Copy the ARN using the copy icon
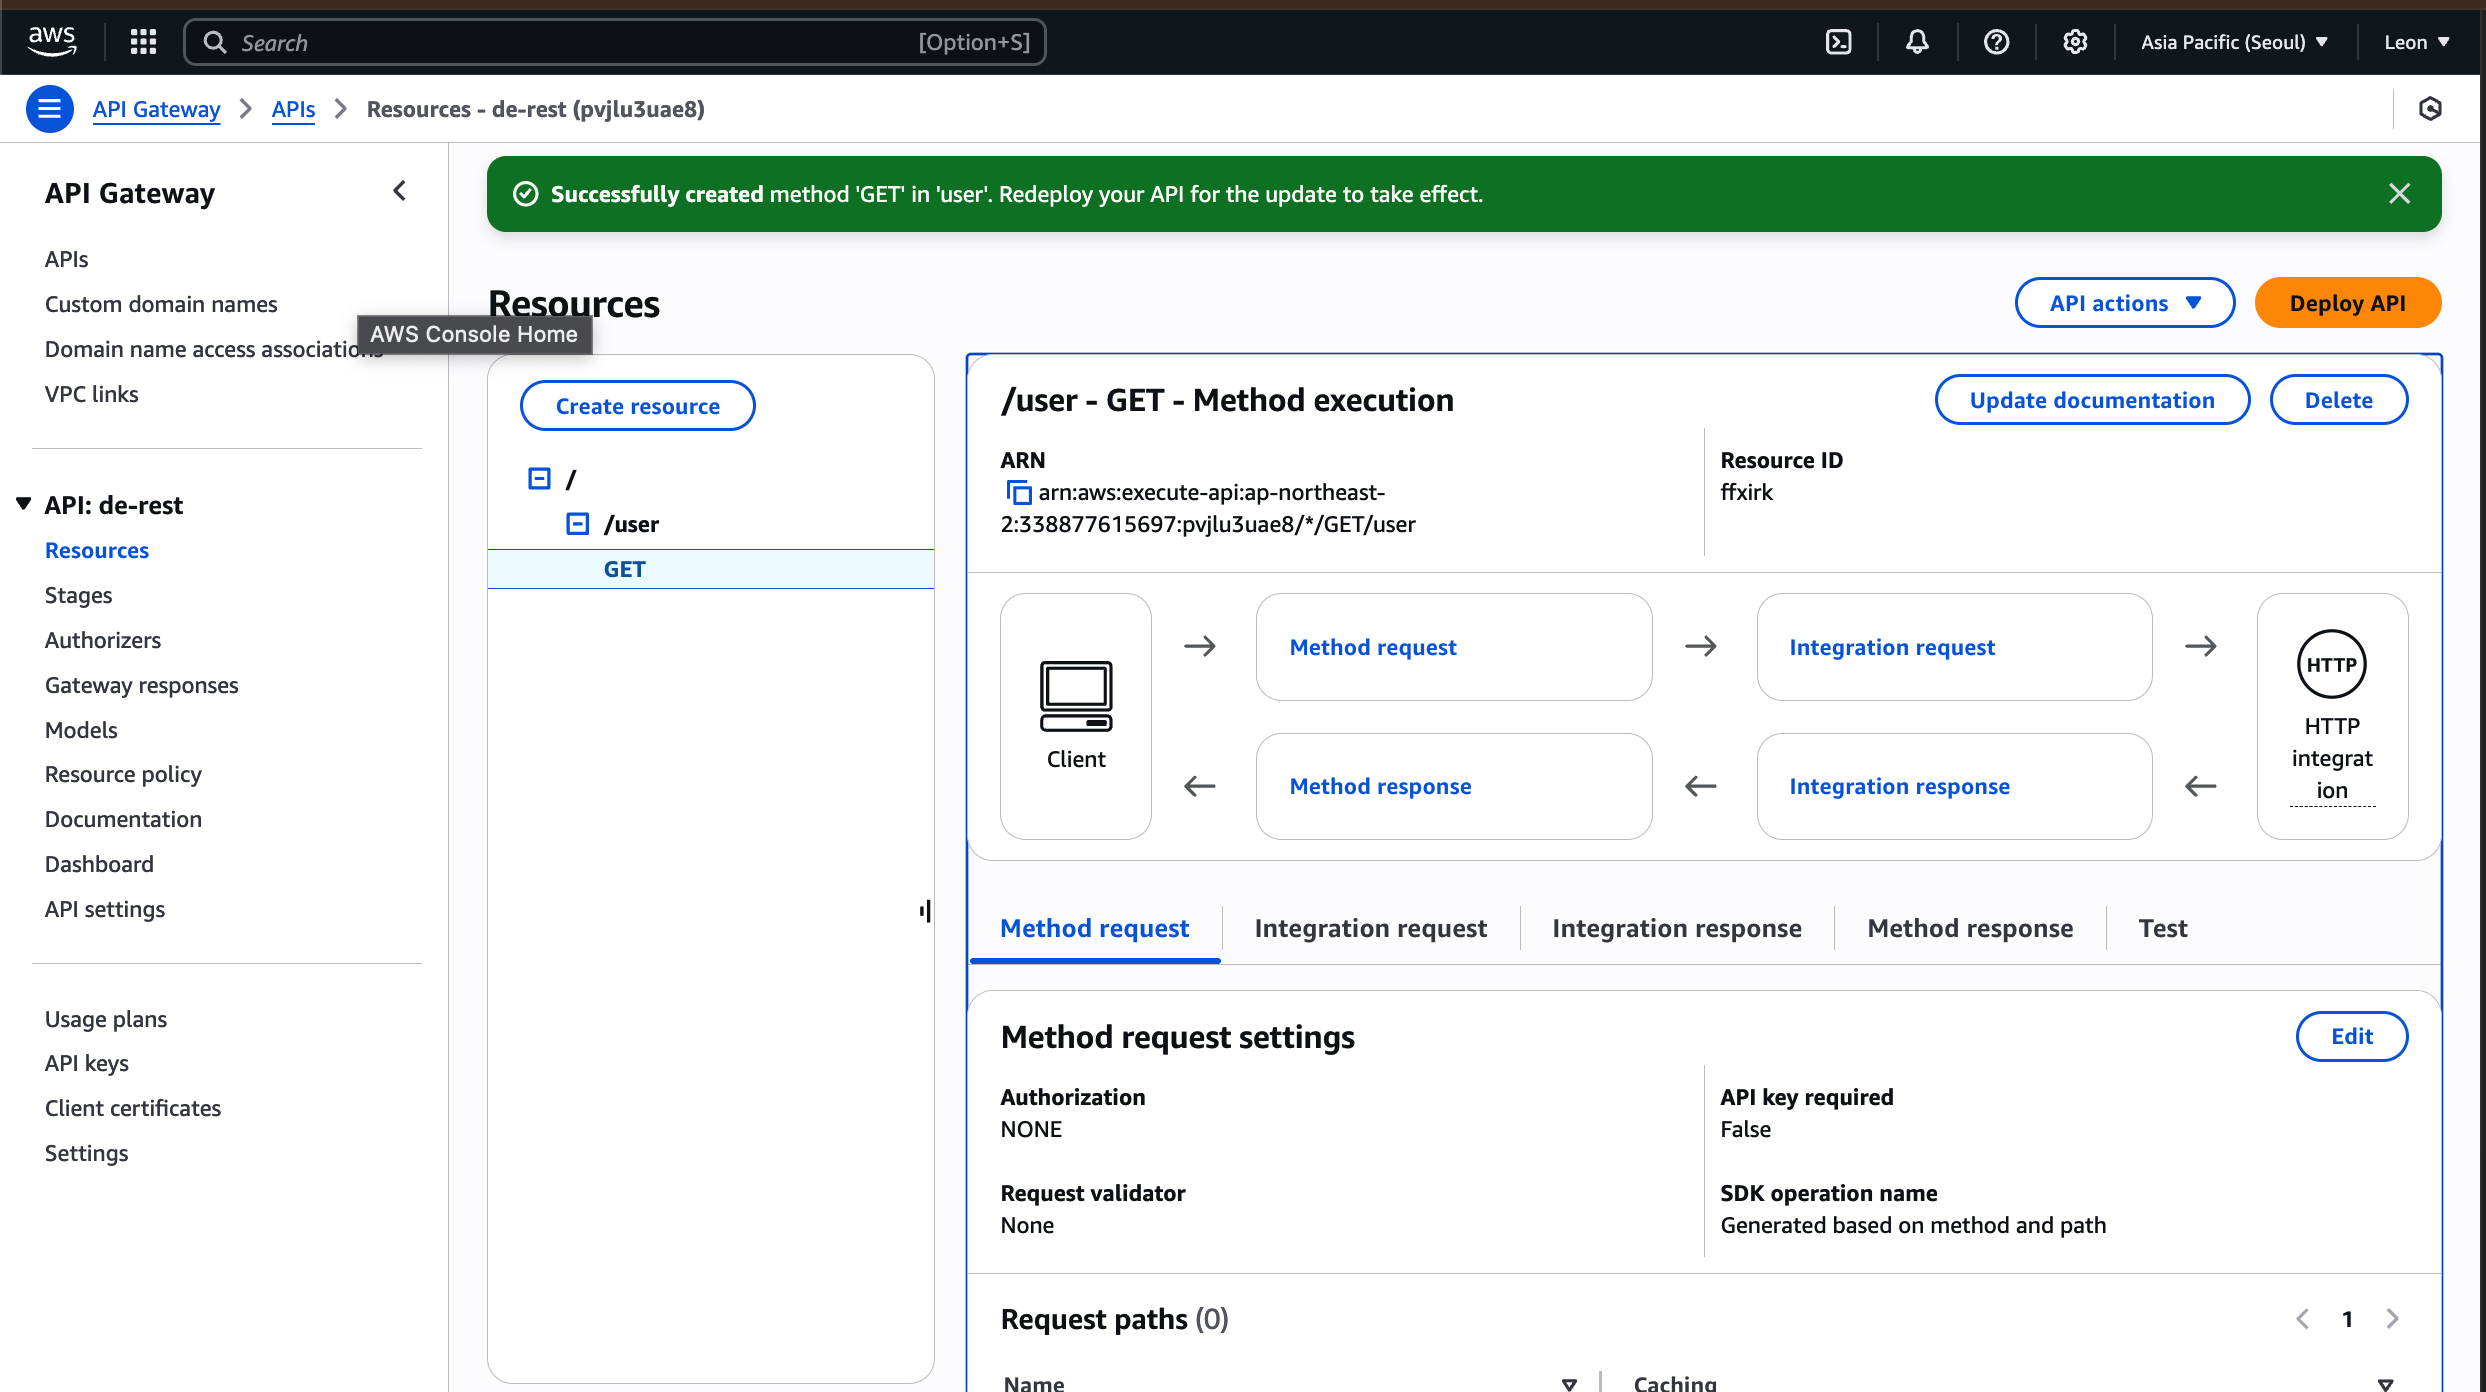This screenshot has width=2486, height=1392. click(1018, 493)
